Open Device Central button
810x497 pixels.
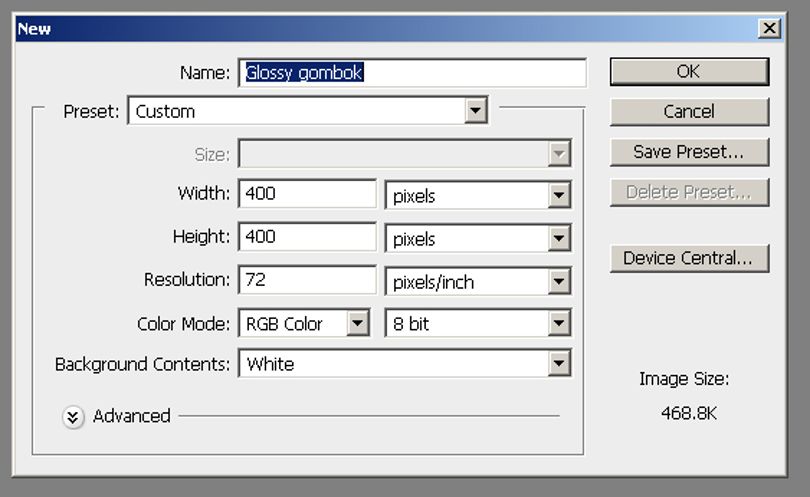[x=689, y=258]
